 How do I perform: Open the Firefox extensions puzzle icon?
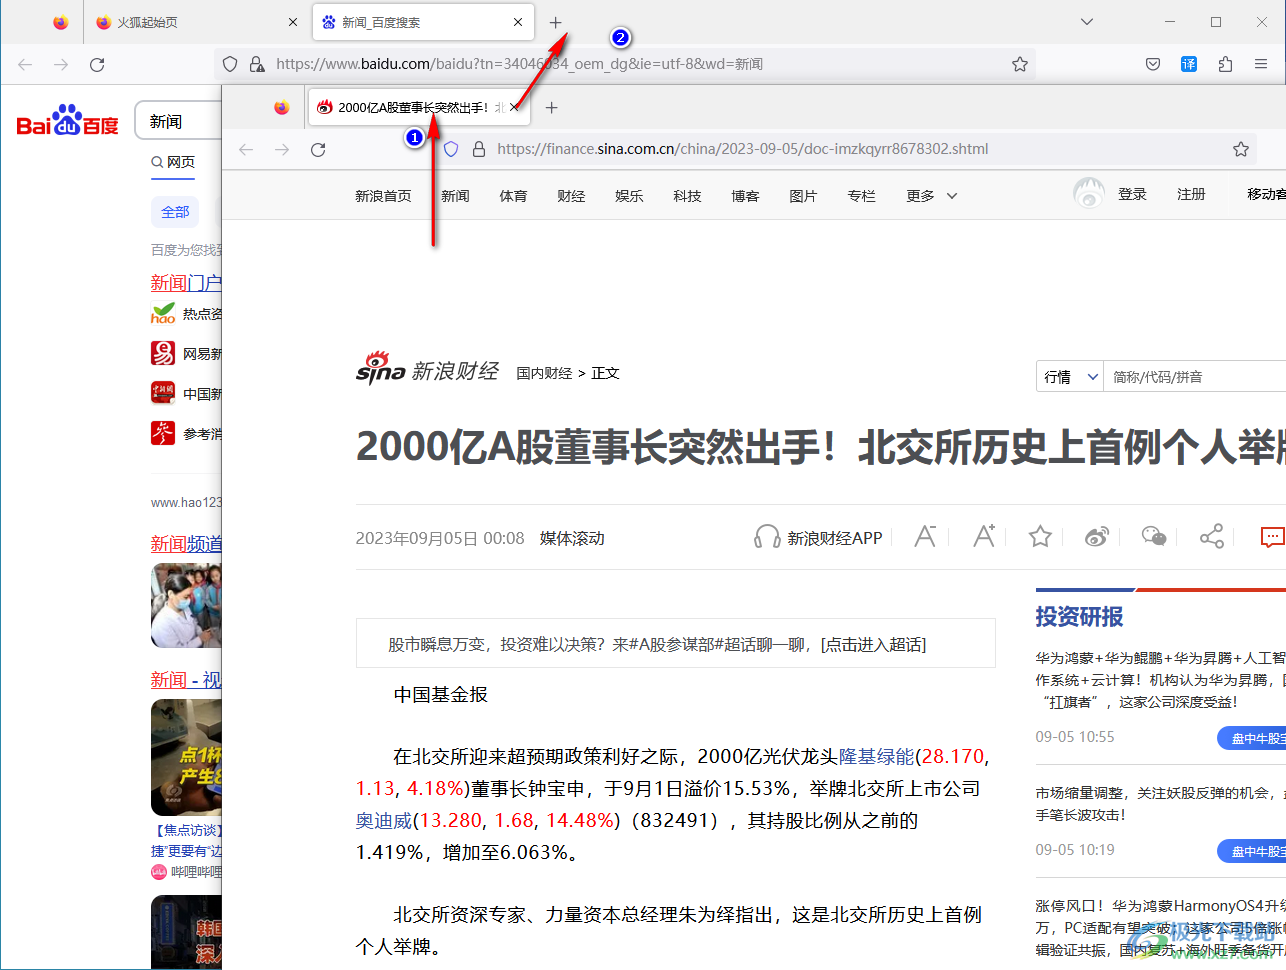1225,64
